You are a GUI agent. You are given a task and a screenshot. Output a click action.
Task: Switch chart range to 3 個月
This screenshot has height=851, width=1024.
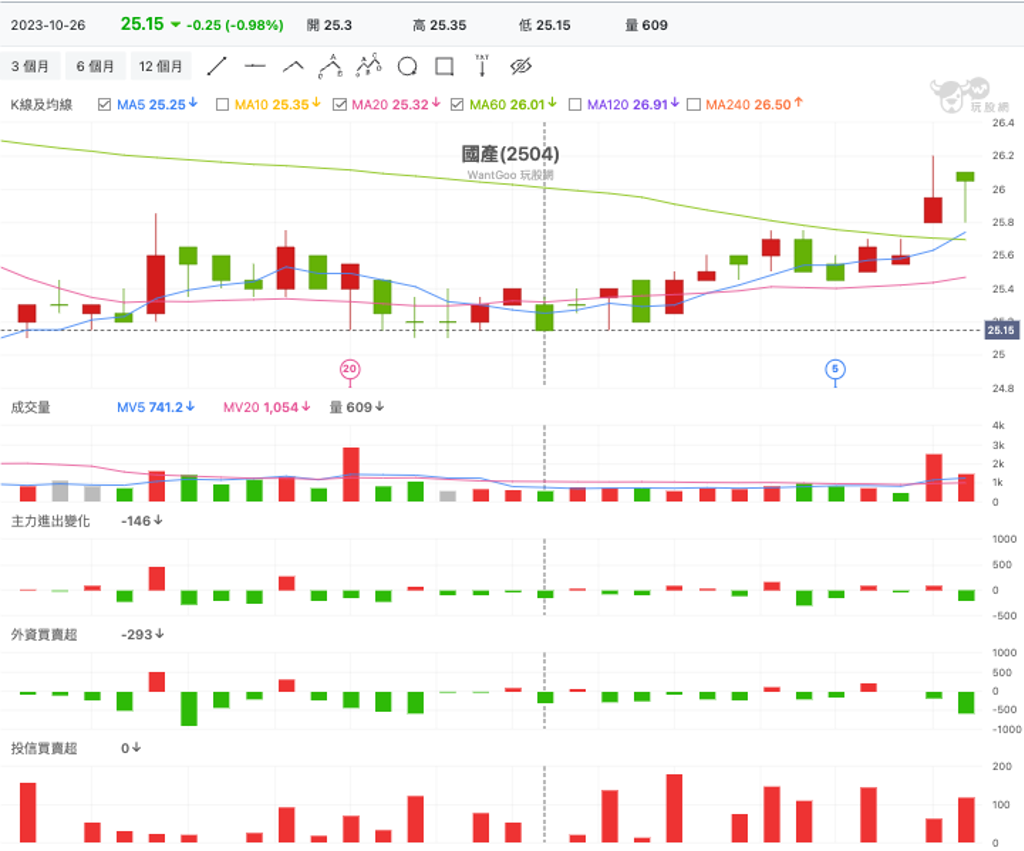click(x=30, y=66)
